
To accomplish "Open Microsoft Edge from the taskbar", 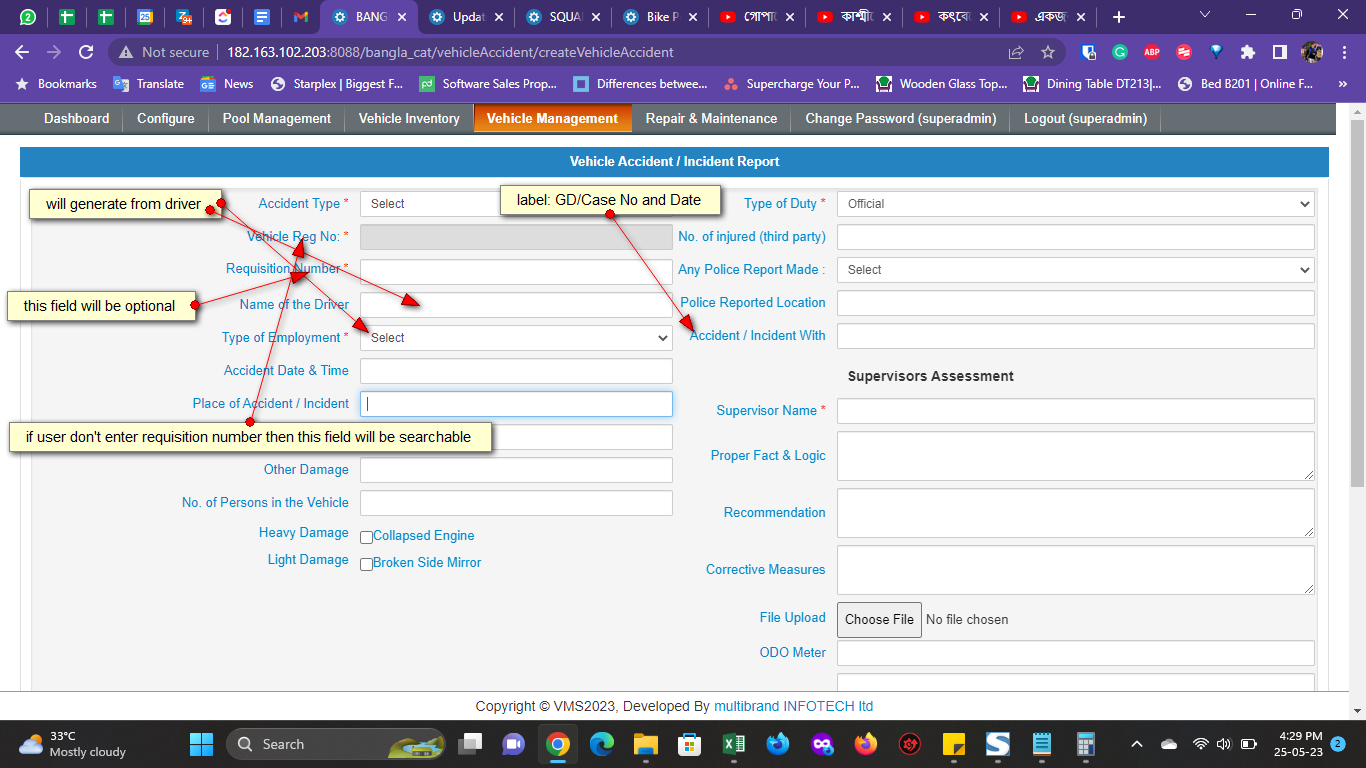I will [x=601, y=744].
